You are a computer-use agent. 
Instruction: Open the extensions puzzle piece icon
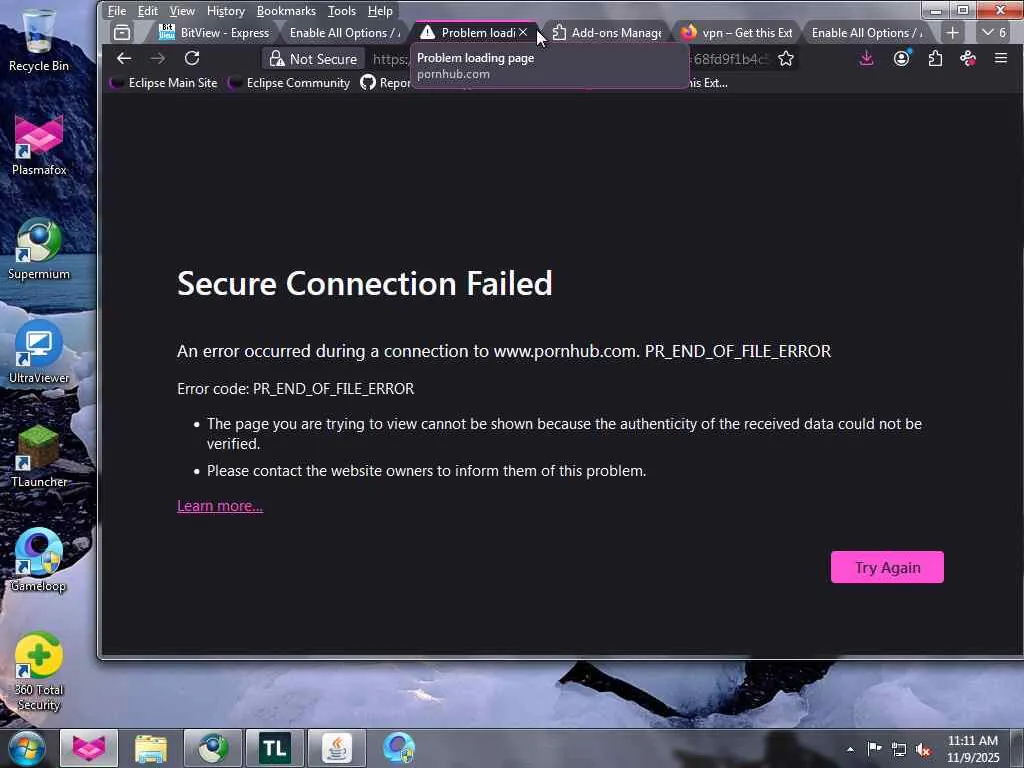(935, 59)
